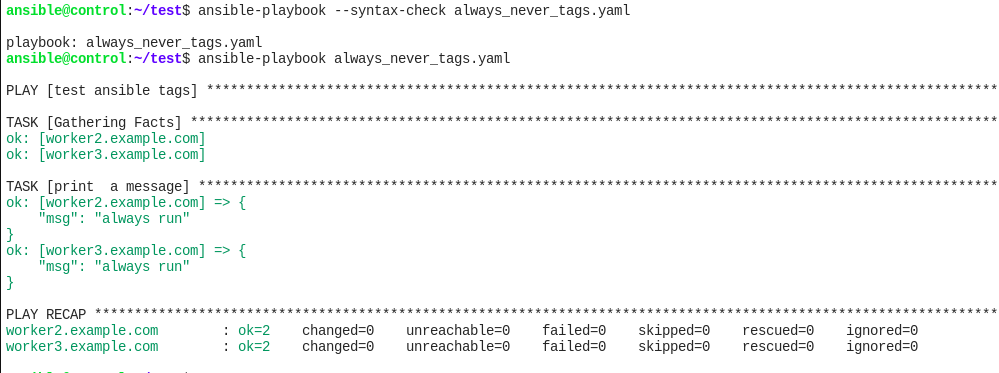Click the second ansible-playbook always_never_tags.yaml command
The width and height of the screenshot is (999, 373).
click(x=354, y=59)
